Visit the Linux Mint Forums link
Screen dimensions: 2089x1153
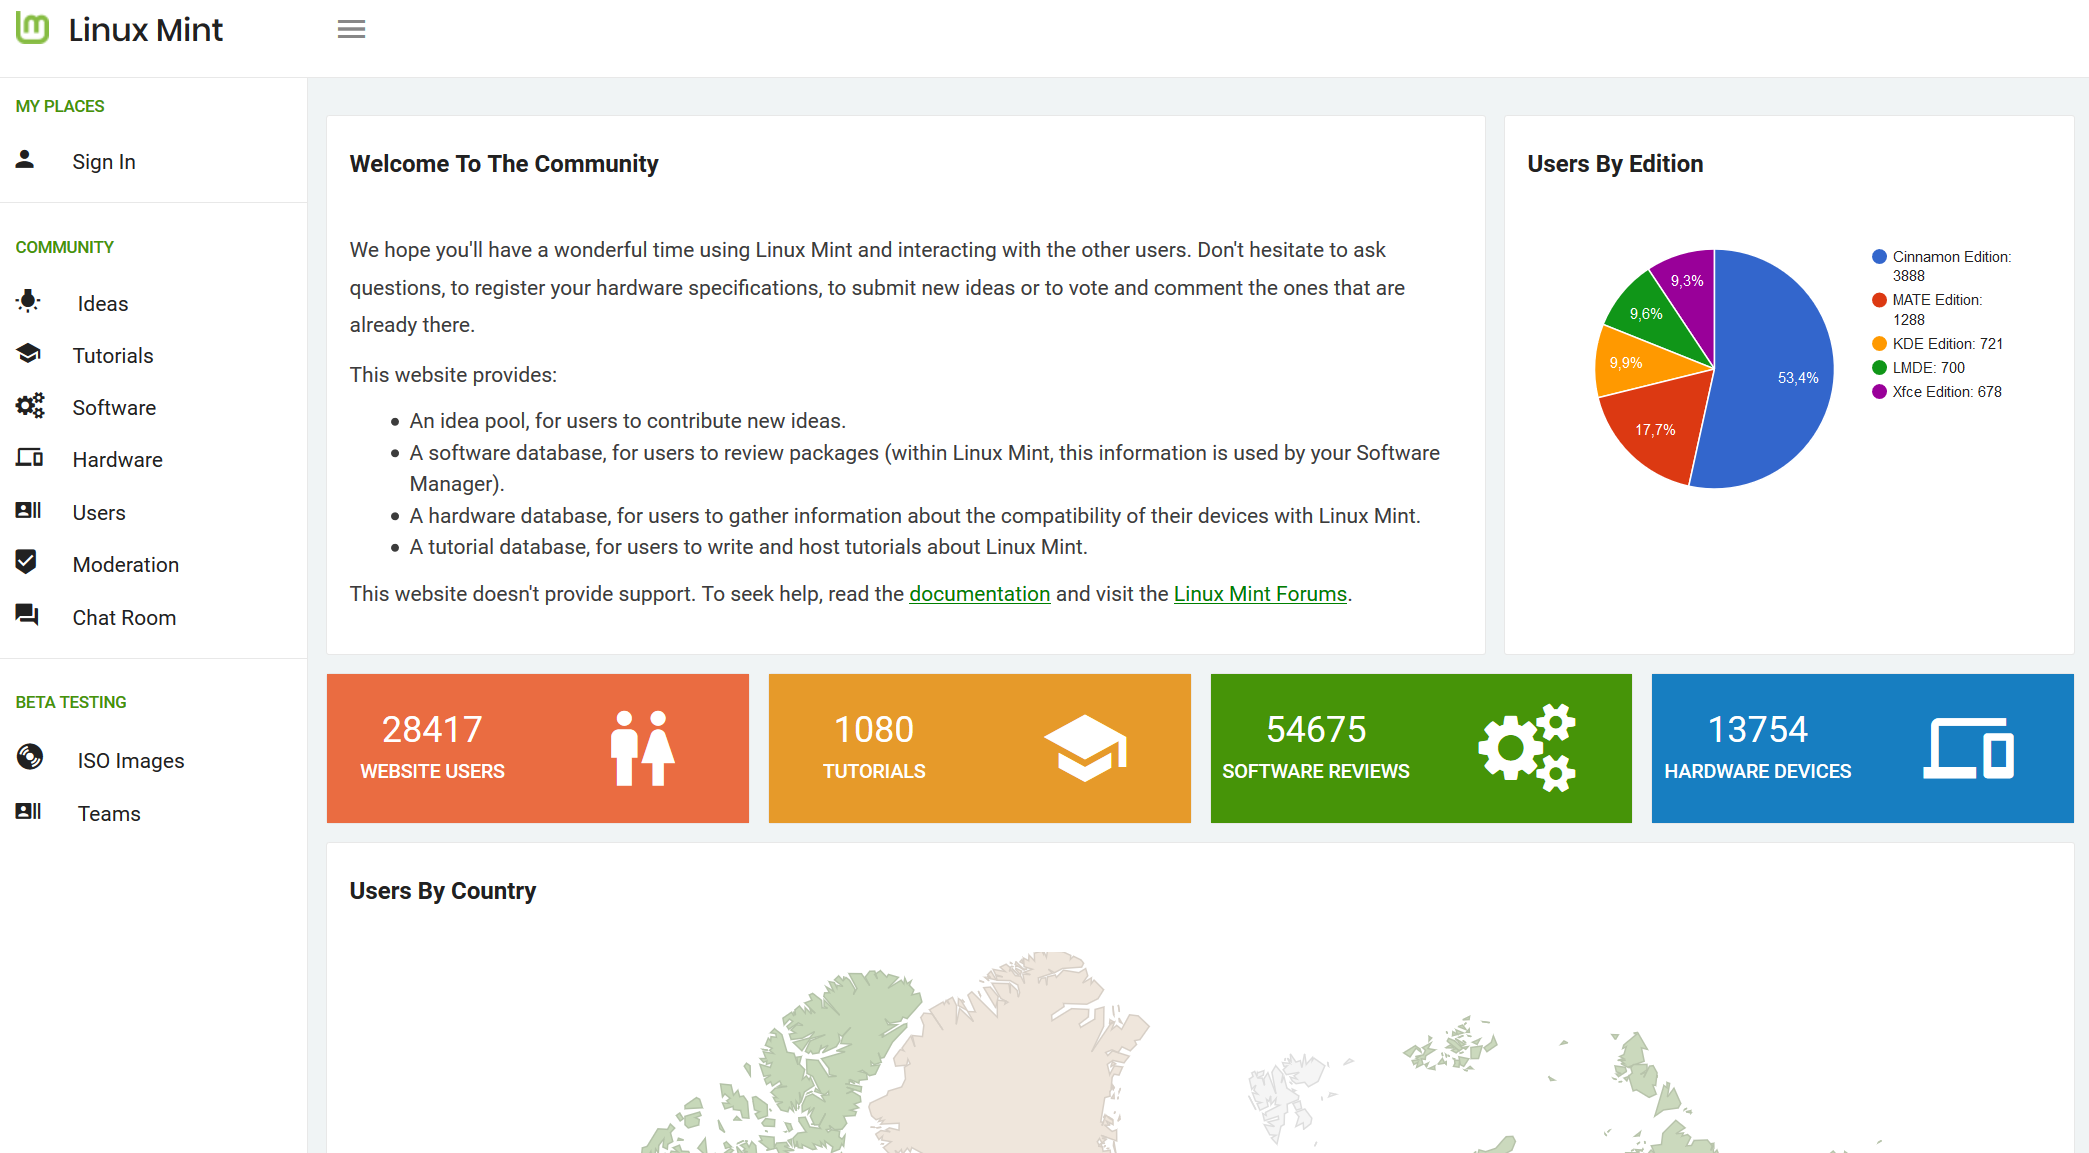[1260, 594]
